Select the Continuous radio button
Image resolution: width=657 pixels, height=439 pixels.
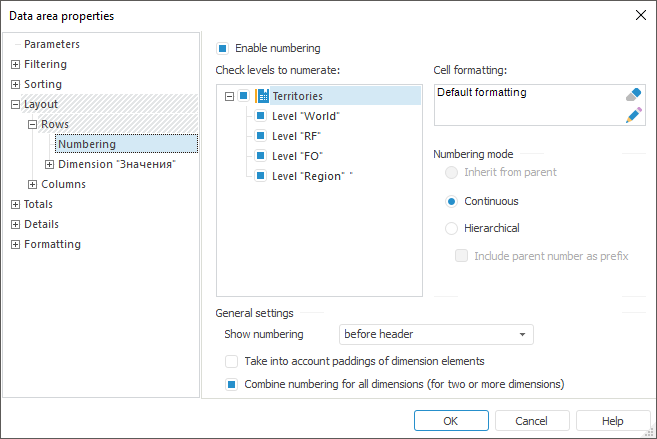452,201
